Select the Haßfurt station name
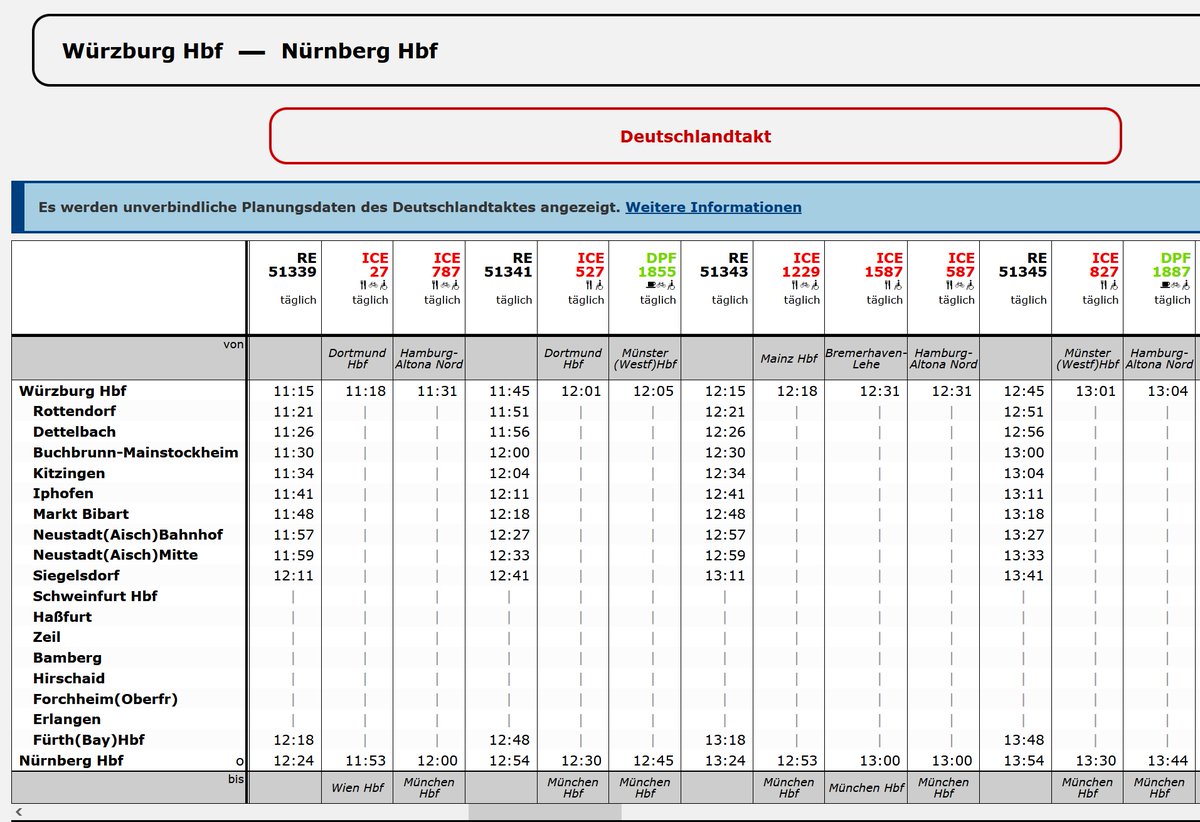This screenshot has width=1200, height=822. [62, 616]
